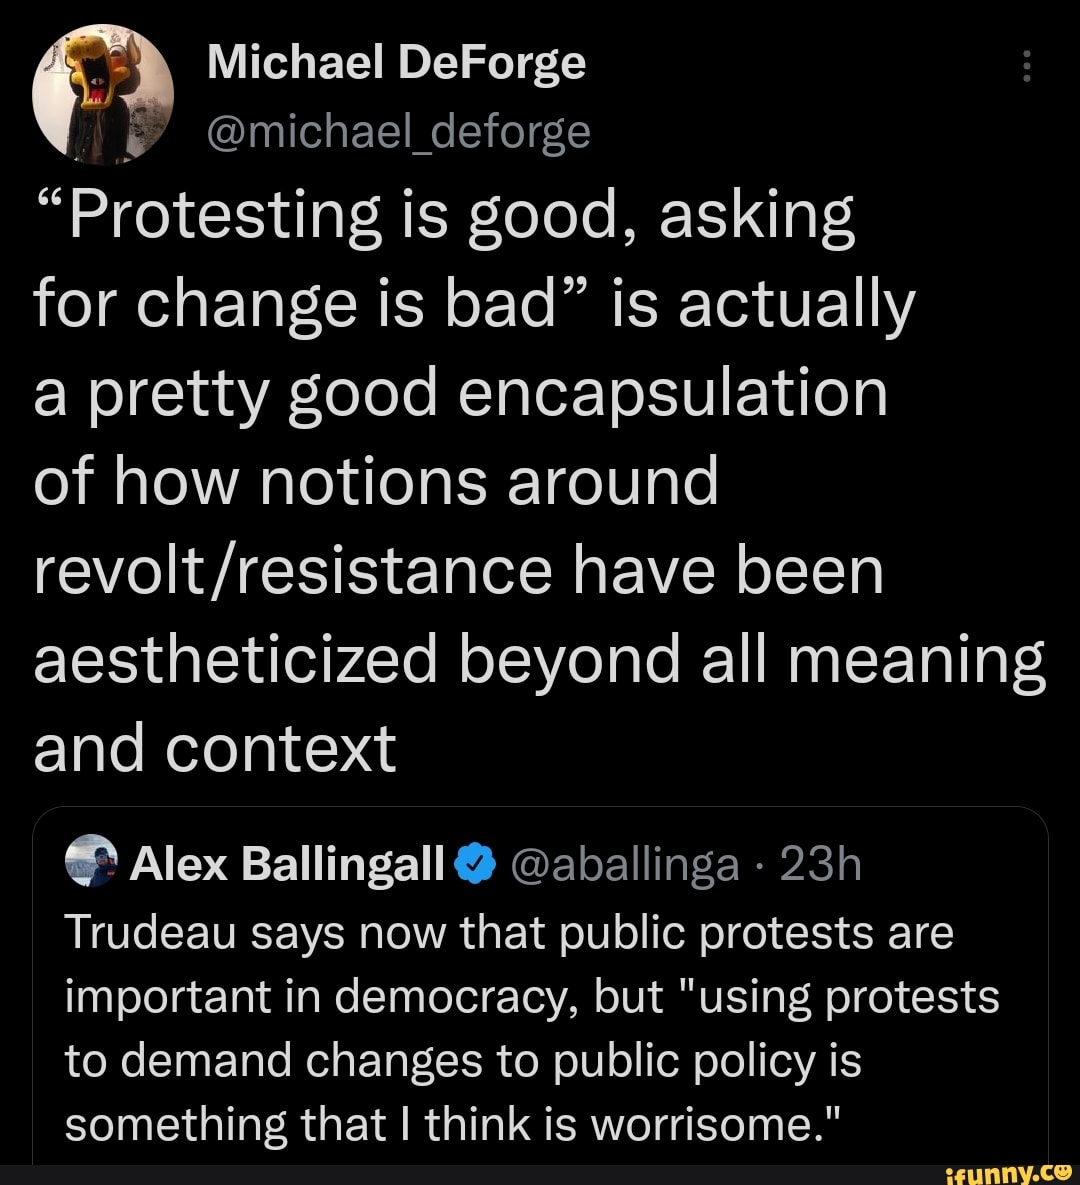Viewport: 1080px width, 1185px height.
Task: Open Alex Ballingall's profile name link
Action: pos(287,863)
